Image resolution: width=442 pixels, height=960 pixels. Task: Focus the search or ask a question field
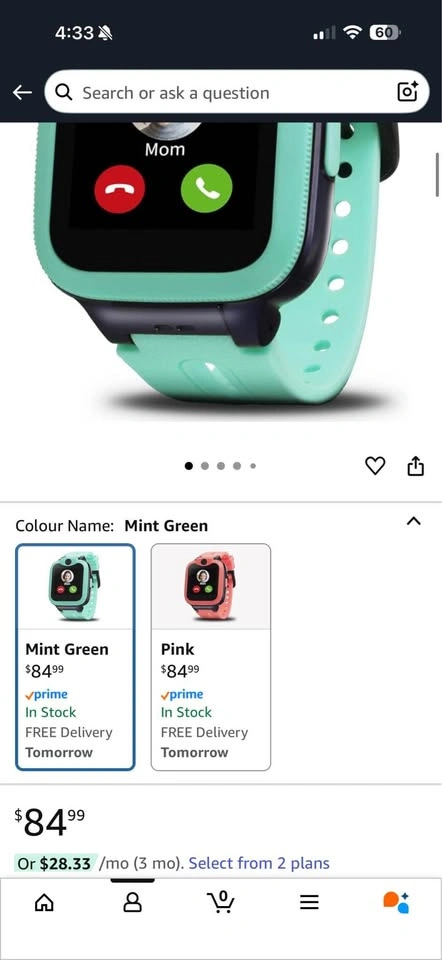click(237, 92)
